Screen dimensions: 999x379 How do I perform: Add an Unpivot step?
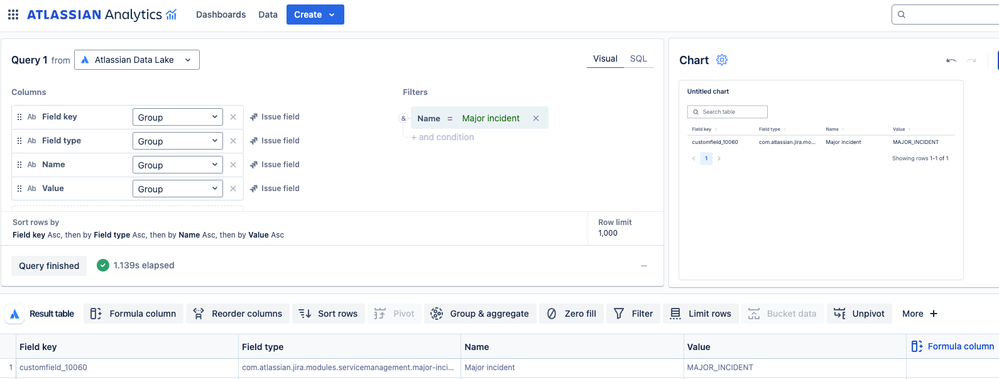[x=859, y=313]
